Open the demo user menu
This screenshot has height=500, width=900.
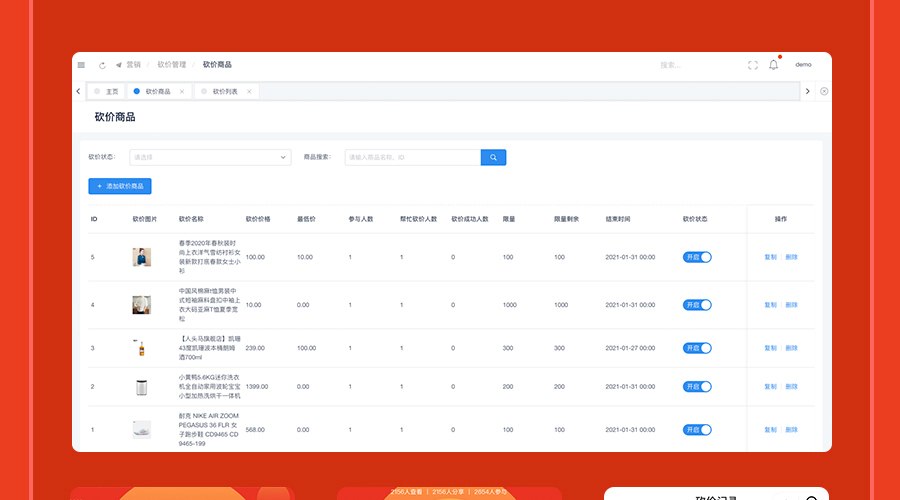click(x=803, y=65)
